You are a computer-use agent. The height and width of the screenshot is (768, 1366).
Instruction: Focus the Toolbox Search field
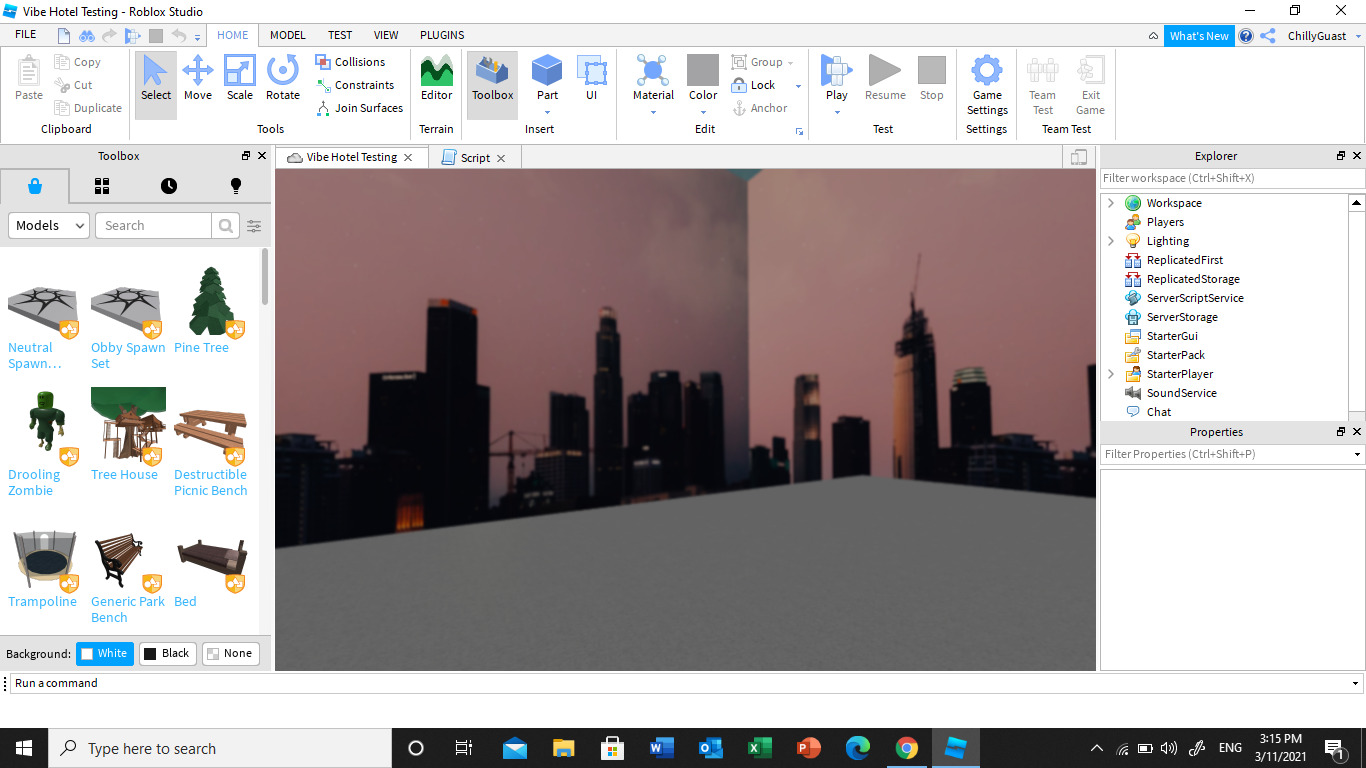click(x=154, y=225)
